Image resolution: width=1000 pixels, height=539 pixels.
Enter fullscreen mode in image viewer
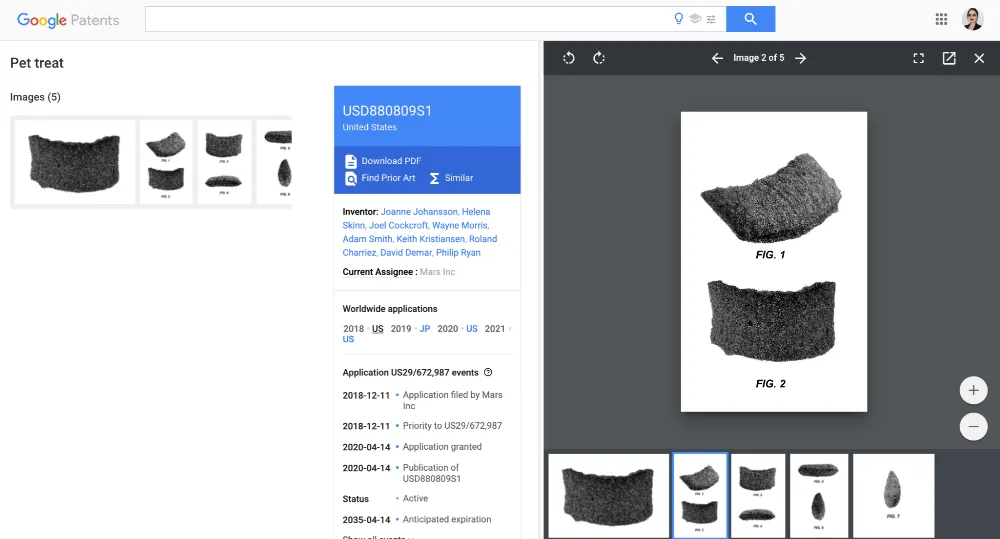tap(918, 58)
